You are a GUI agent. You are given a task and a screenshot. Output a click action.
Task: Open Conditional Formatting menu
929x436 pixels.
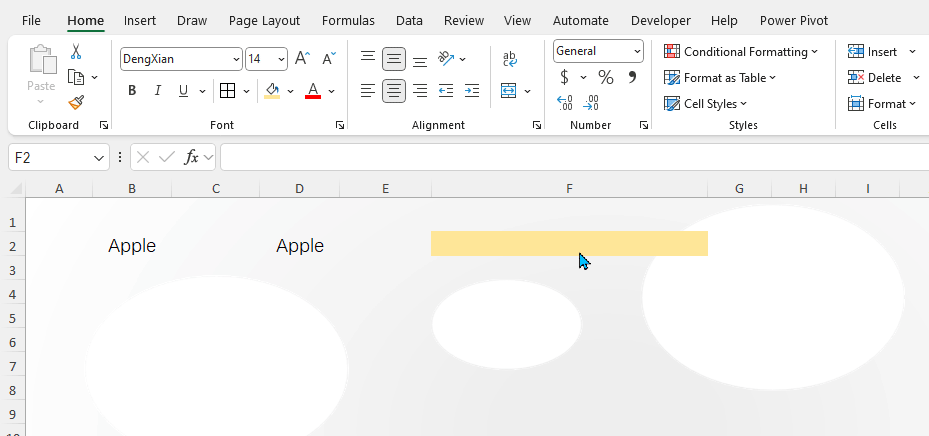(x=741, y=52)
